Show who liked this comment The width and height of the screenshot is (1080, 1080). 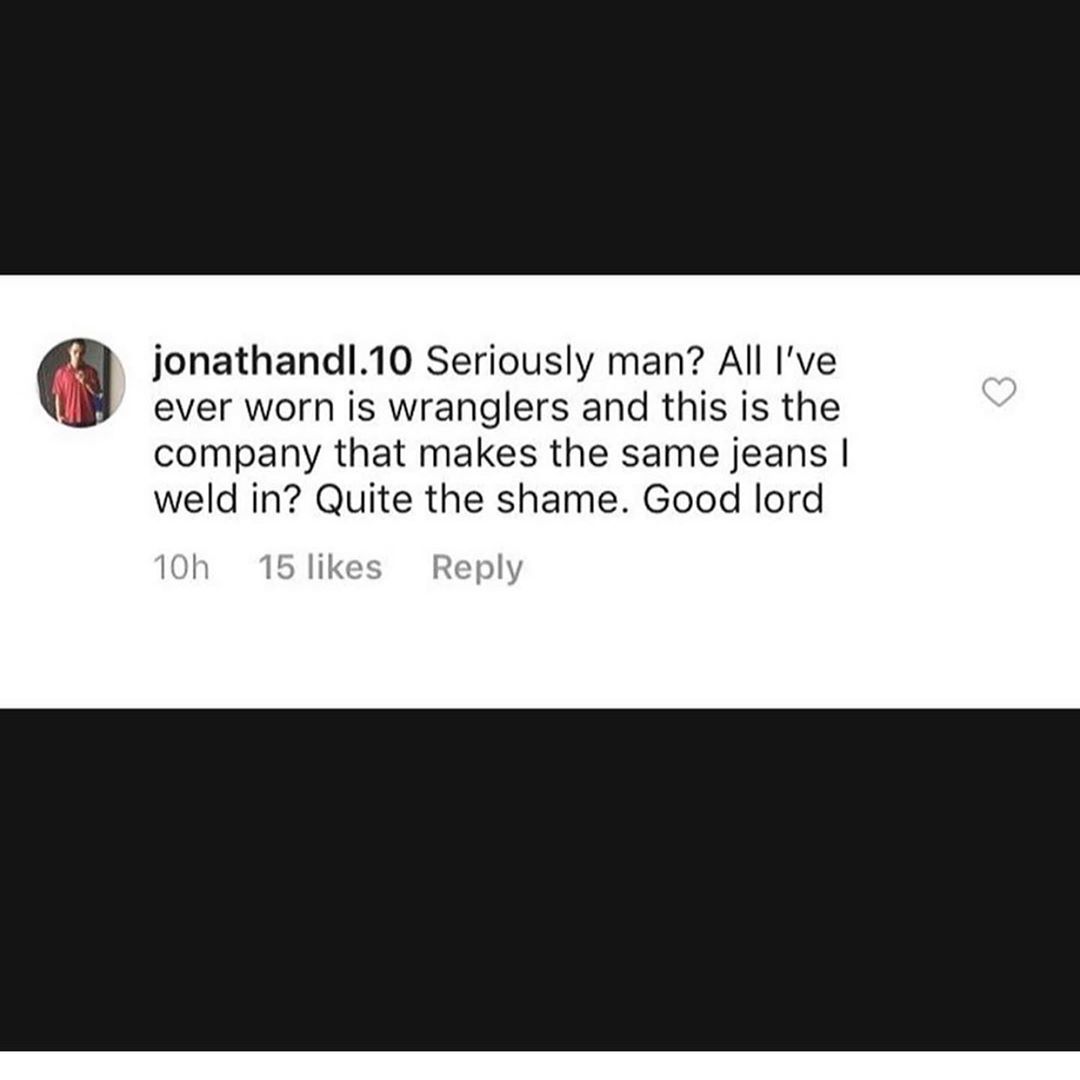tap(320, 568)
